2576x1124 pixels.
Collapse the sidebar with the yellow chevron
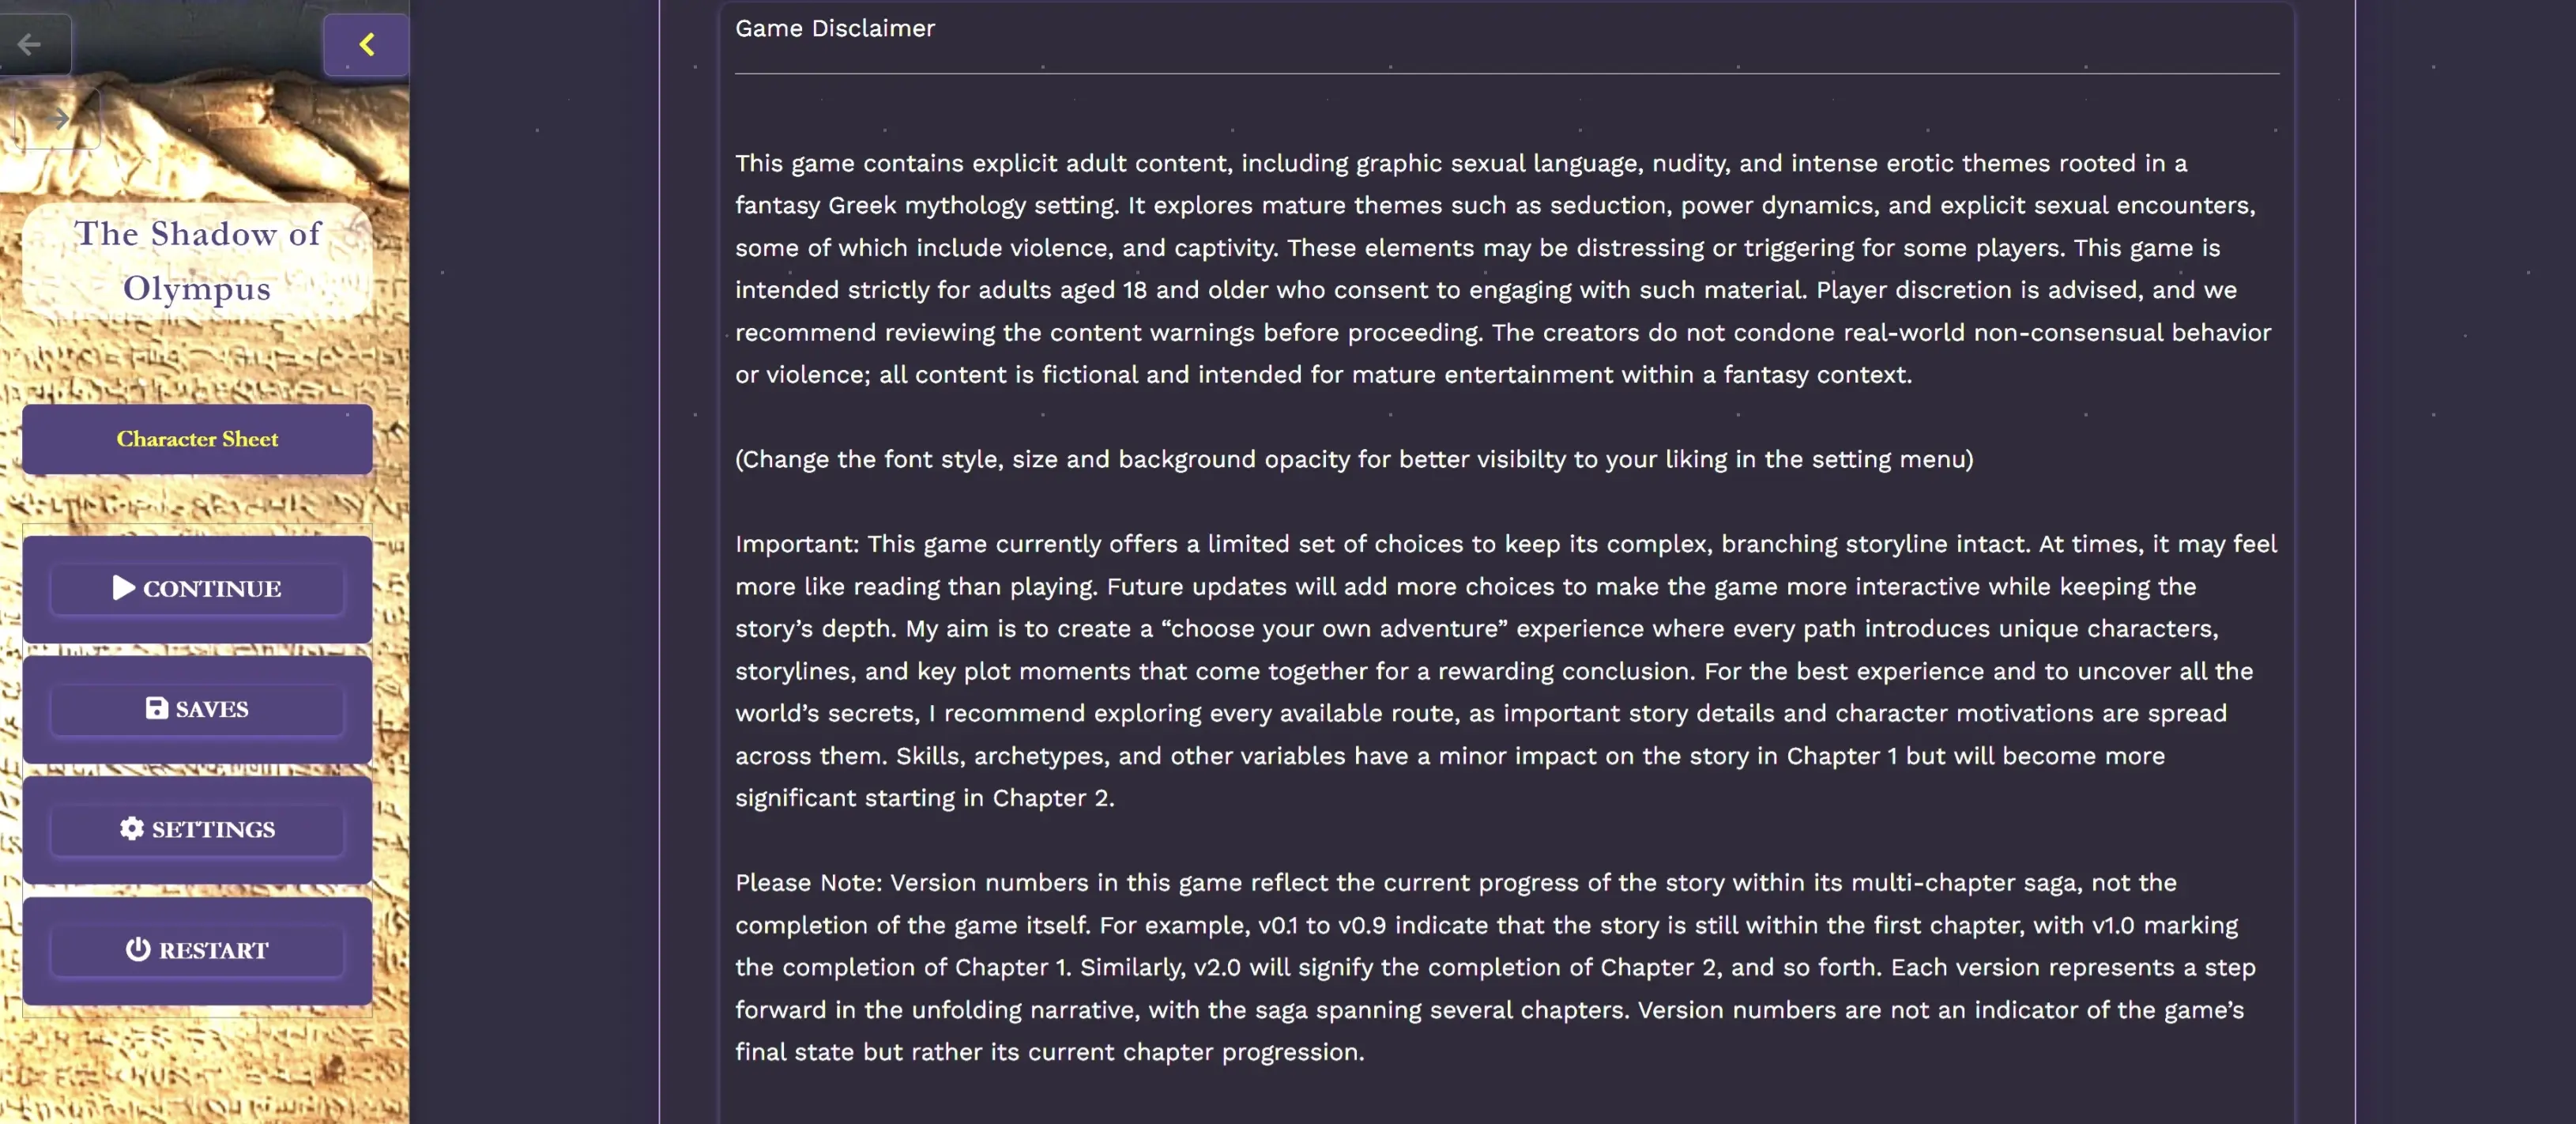coord(366,45)
